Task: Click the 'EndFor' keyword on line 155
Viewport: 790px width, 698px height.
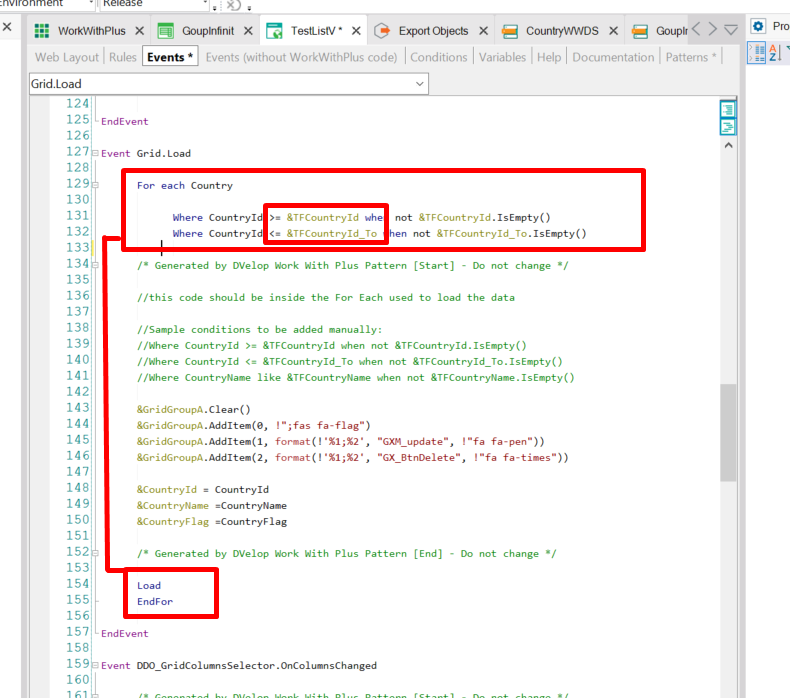Action: tap(155, 602)
